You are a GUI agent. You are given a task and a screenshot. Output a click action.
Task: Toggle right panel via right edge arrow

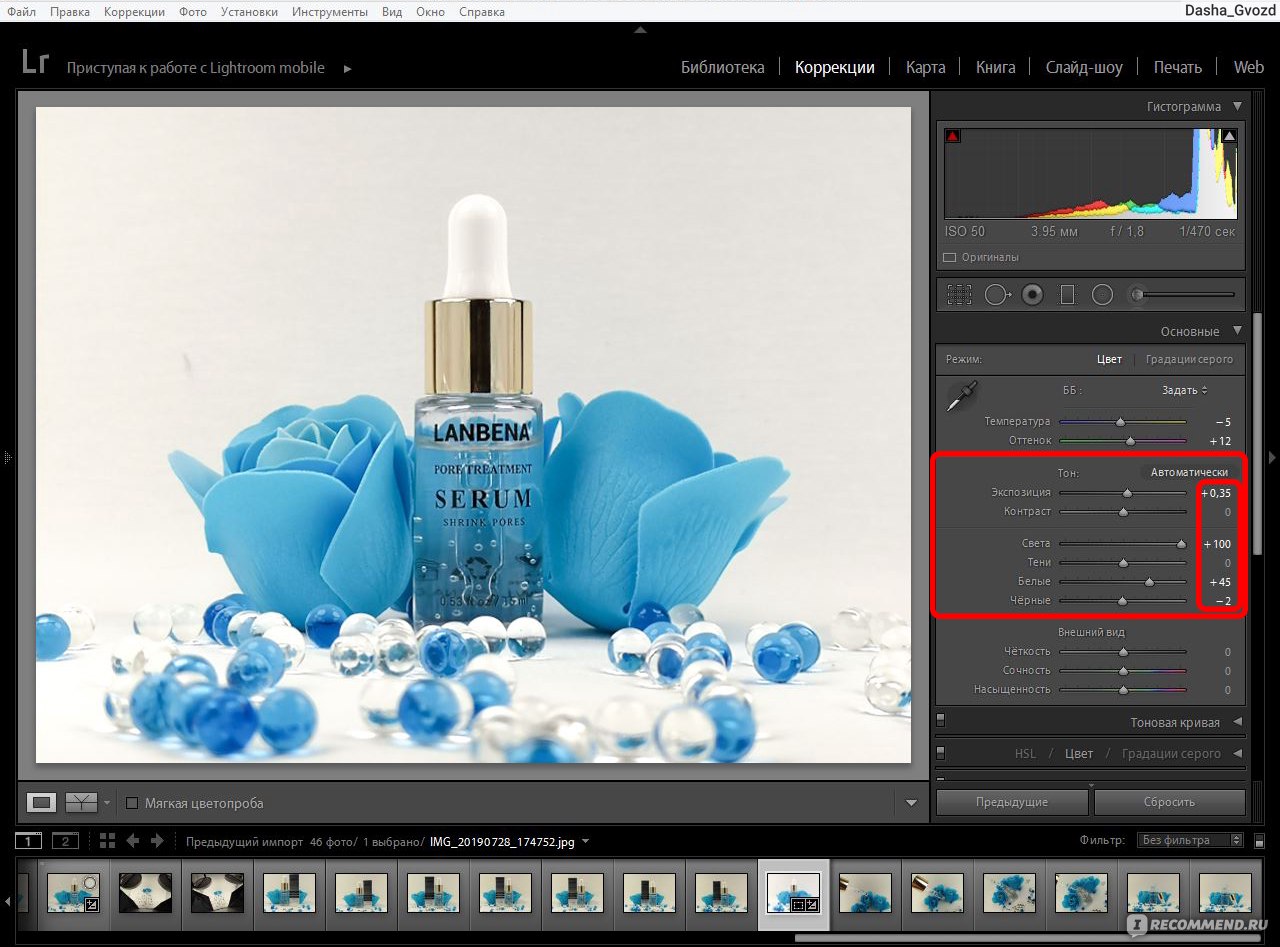pyautogui.click(x=1272, y=457)
